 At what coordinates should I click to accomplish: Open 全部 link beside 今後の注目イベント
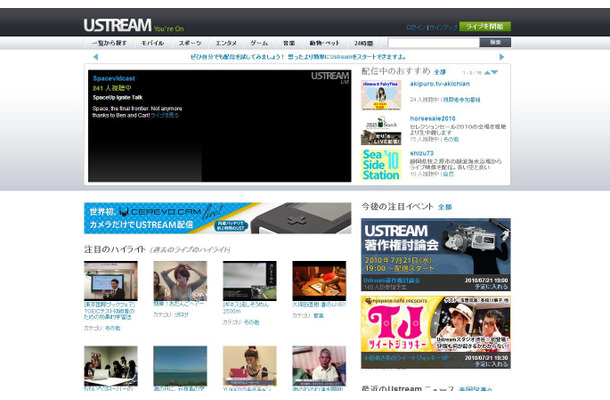tap(445, 207)
